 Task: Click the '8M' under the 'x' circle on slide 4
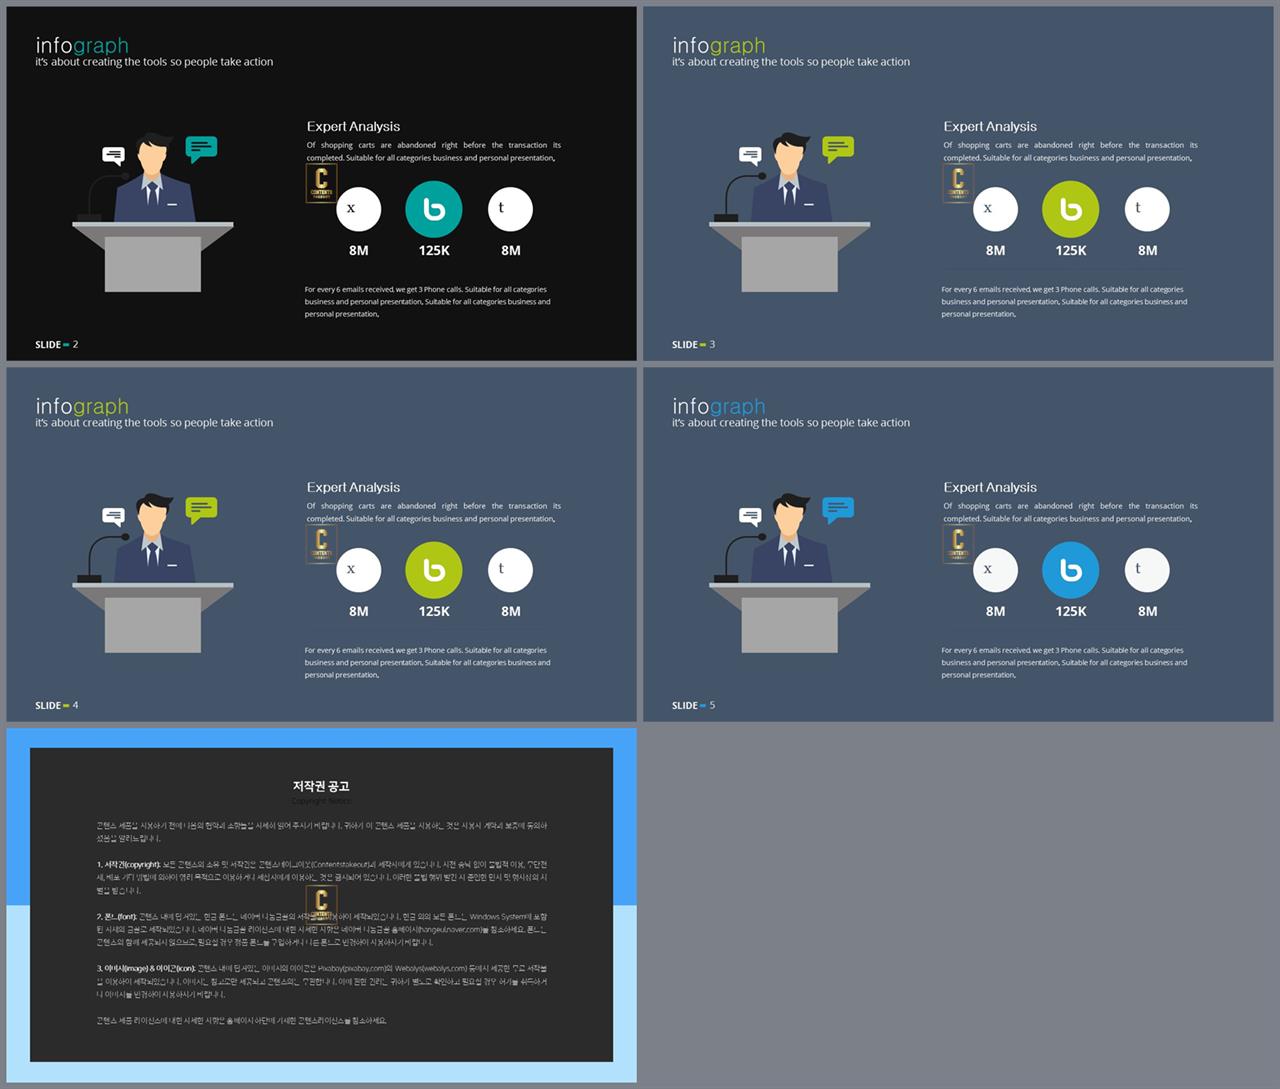click(x=358, y=611)
